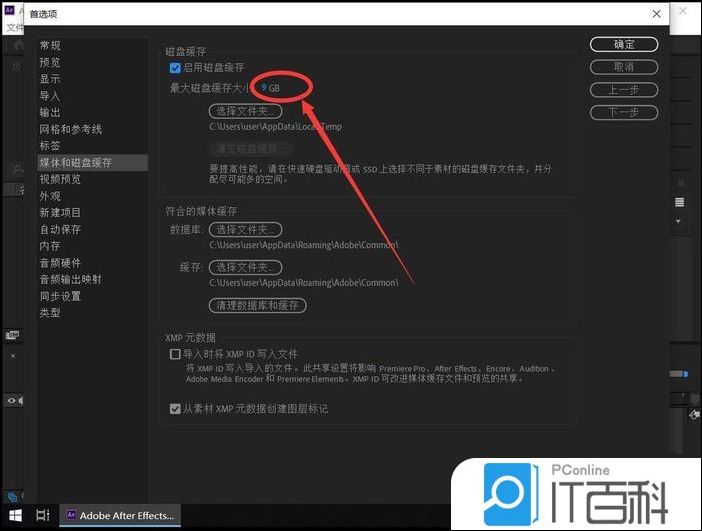Click the disk cache path C:\Users\user\AppData\Local\Temp
The image size is (702, 531).
point(275,127)
